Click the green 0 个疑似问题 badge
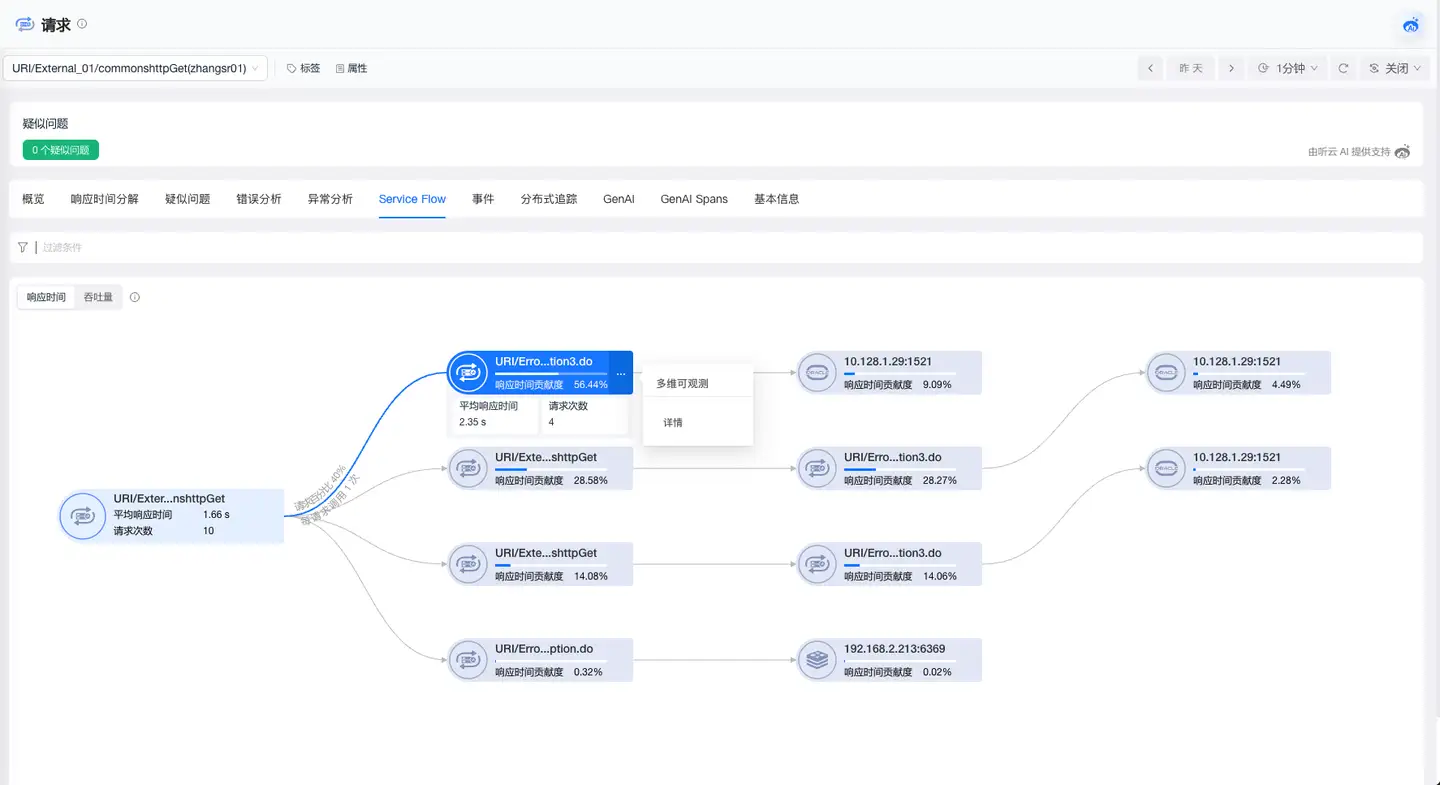Screen dimensions: 1440x785 point(60,148)
